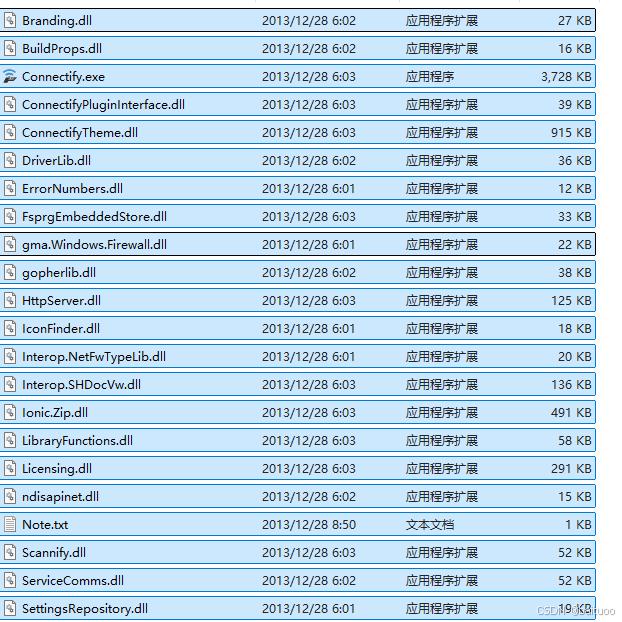Click the Scannify.dll file icon
This screenshot has height=622, width=622.
(x=10, y=553)
